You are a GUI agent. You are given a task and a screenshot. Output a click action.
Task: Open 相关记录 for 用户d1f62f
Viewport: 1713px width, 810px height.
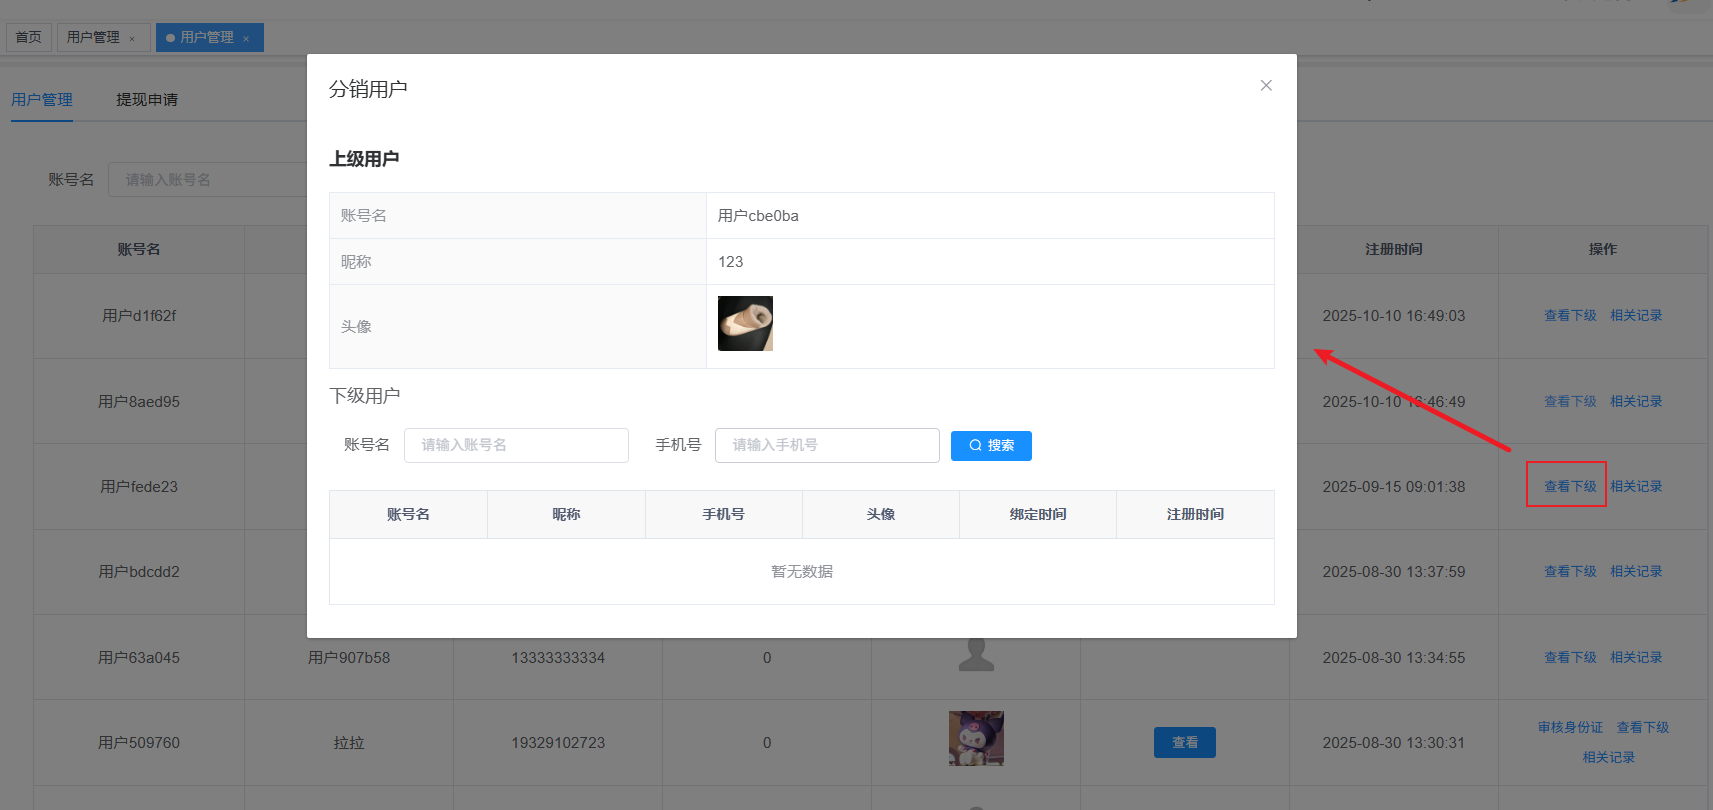[1636, 316]
